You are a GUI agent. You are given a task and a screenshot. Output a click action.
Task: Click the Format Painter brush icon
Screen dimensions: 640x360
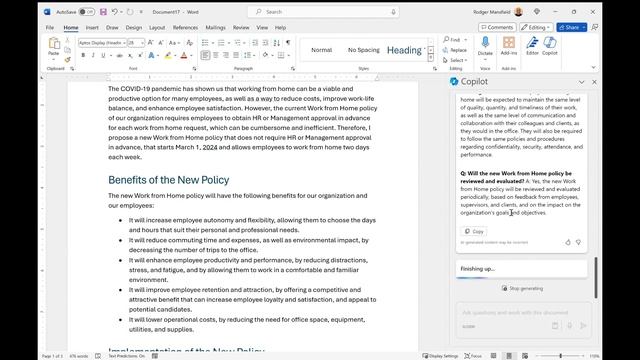point(67,60)
